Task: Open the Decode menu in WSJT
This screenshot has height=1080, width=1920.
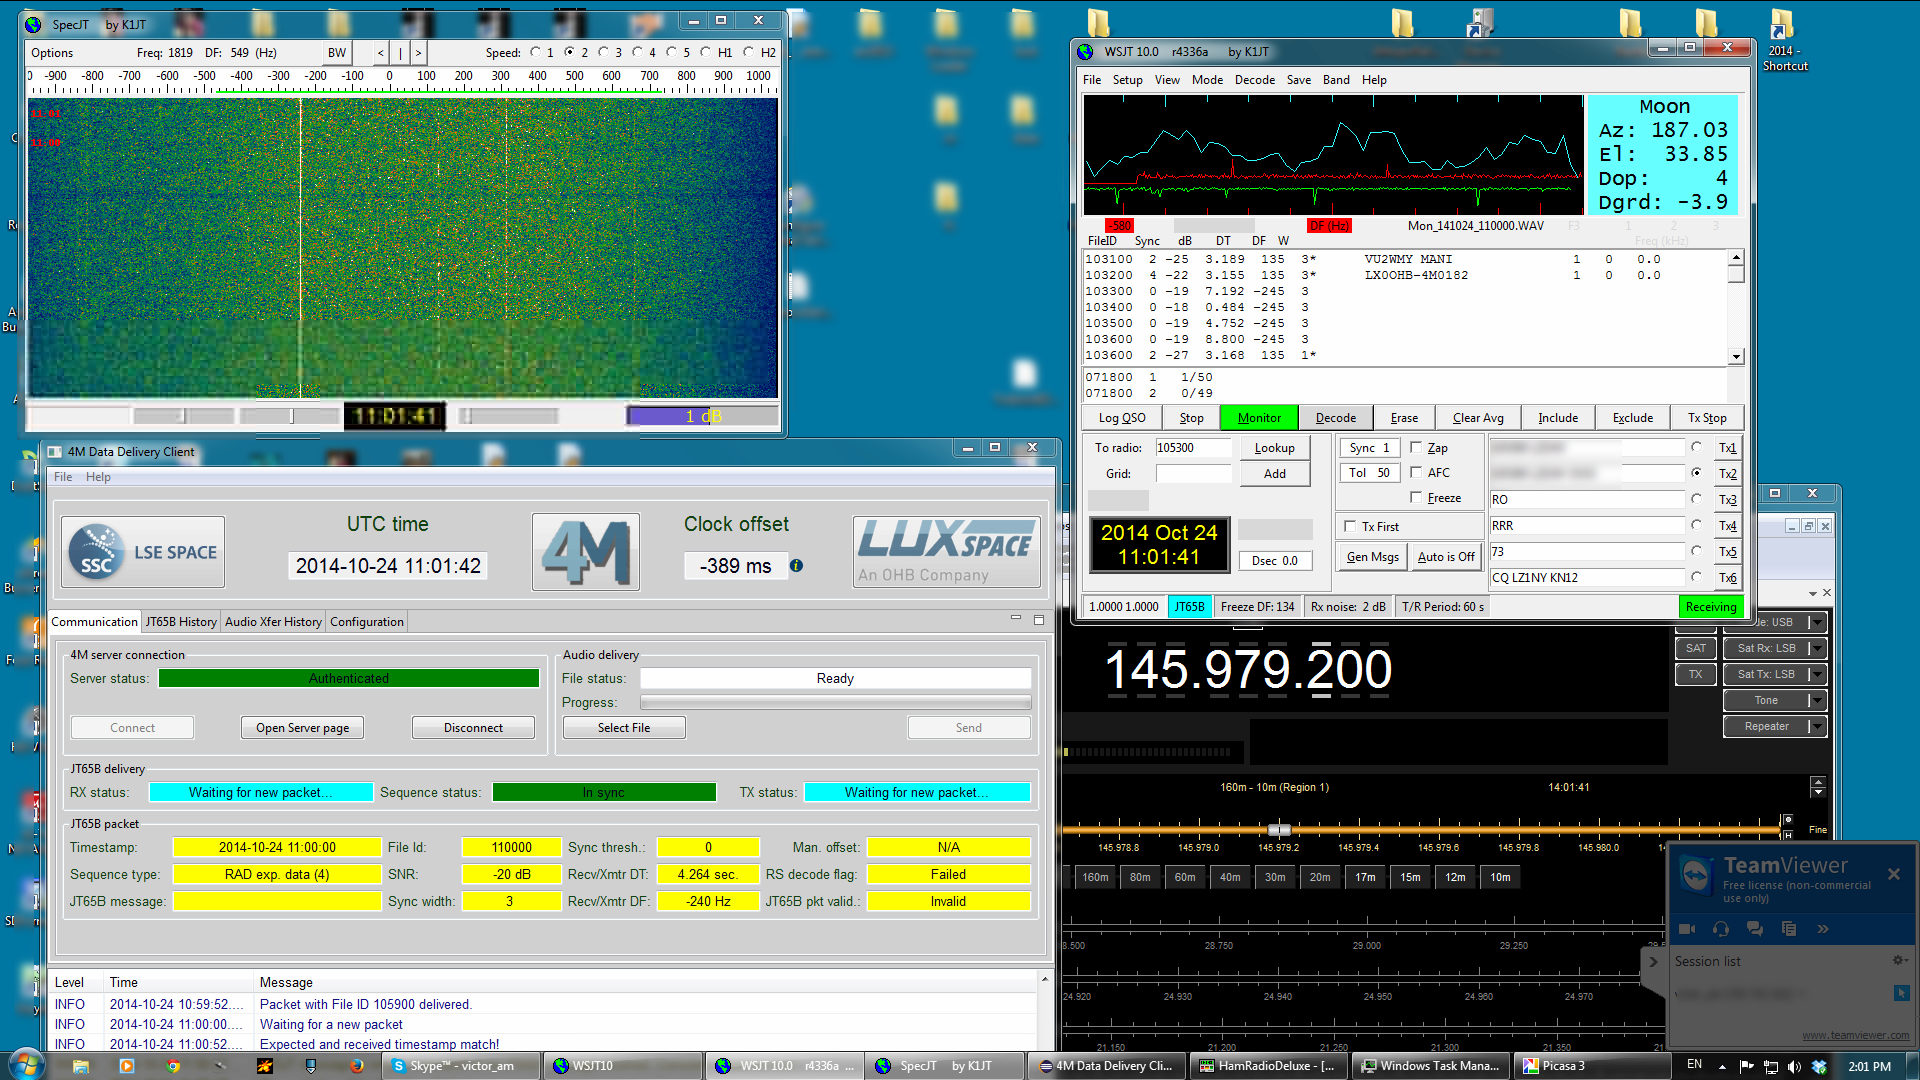Action: tap(1254, 80)
